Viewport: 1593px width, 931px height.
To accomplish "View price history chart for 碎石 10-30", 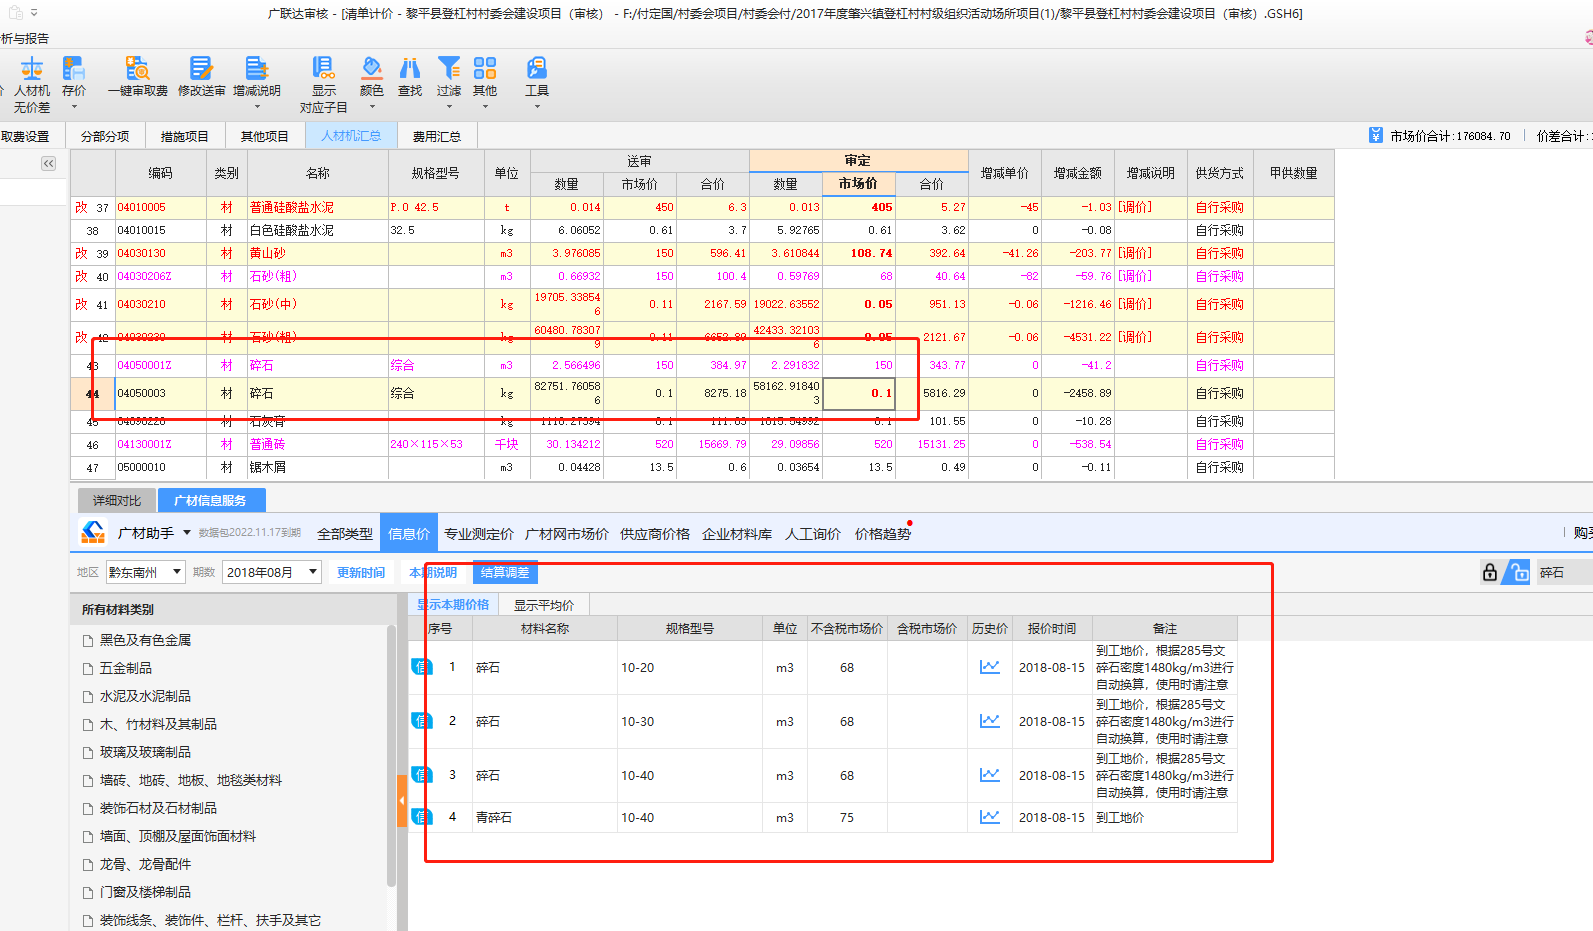I will click(989, 721).
